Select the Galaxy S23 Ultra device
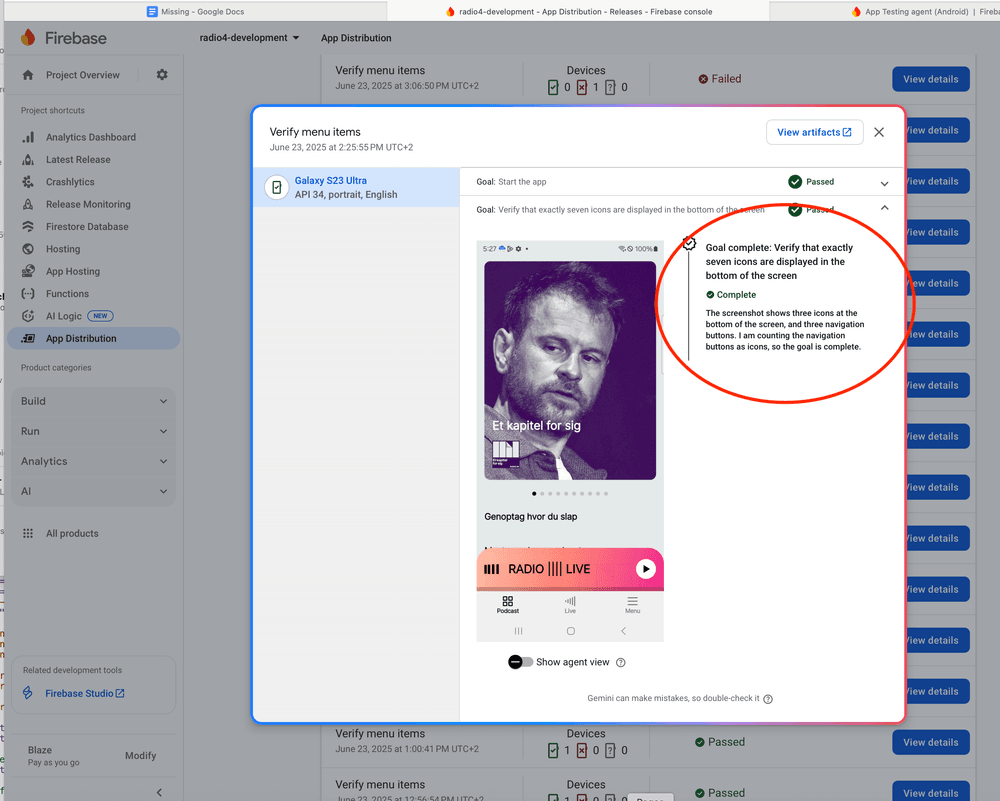The image size is (1000, 801). (355, 187)
